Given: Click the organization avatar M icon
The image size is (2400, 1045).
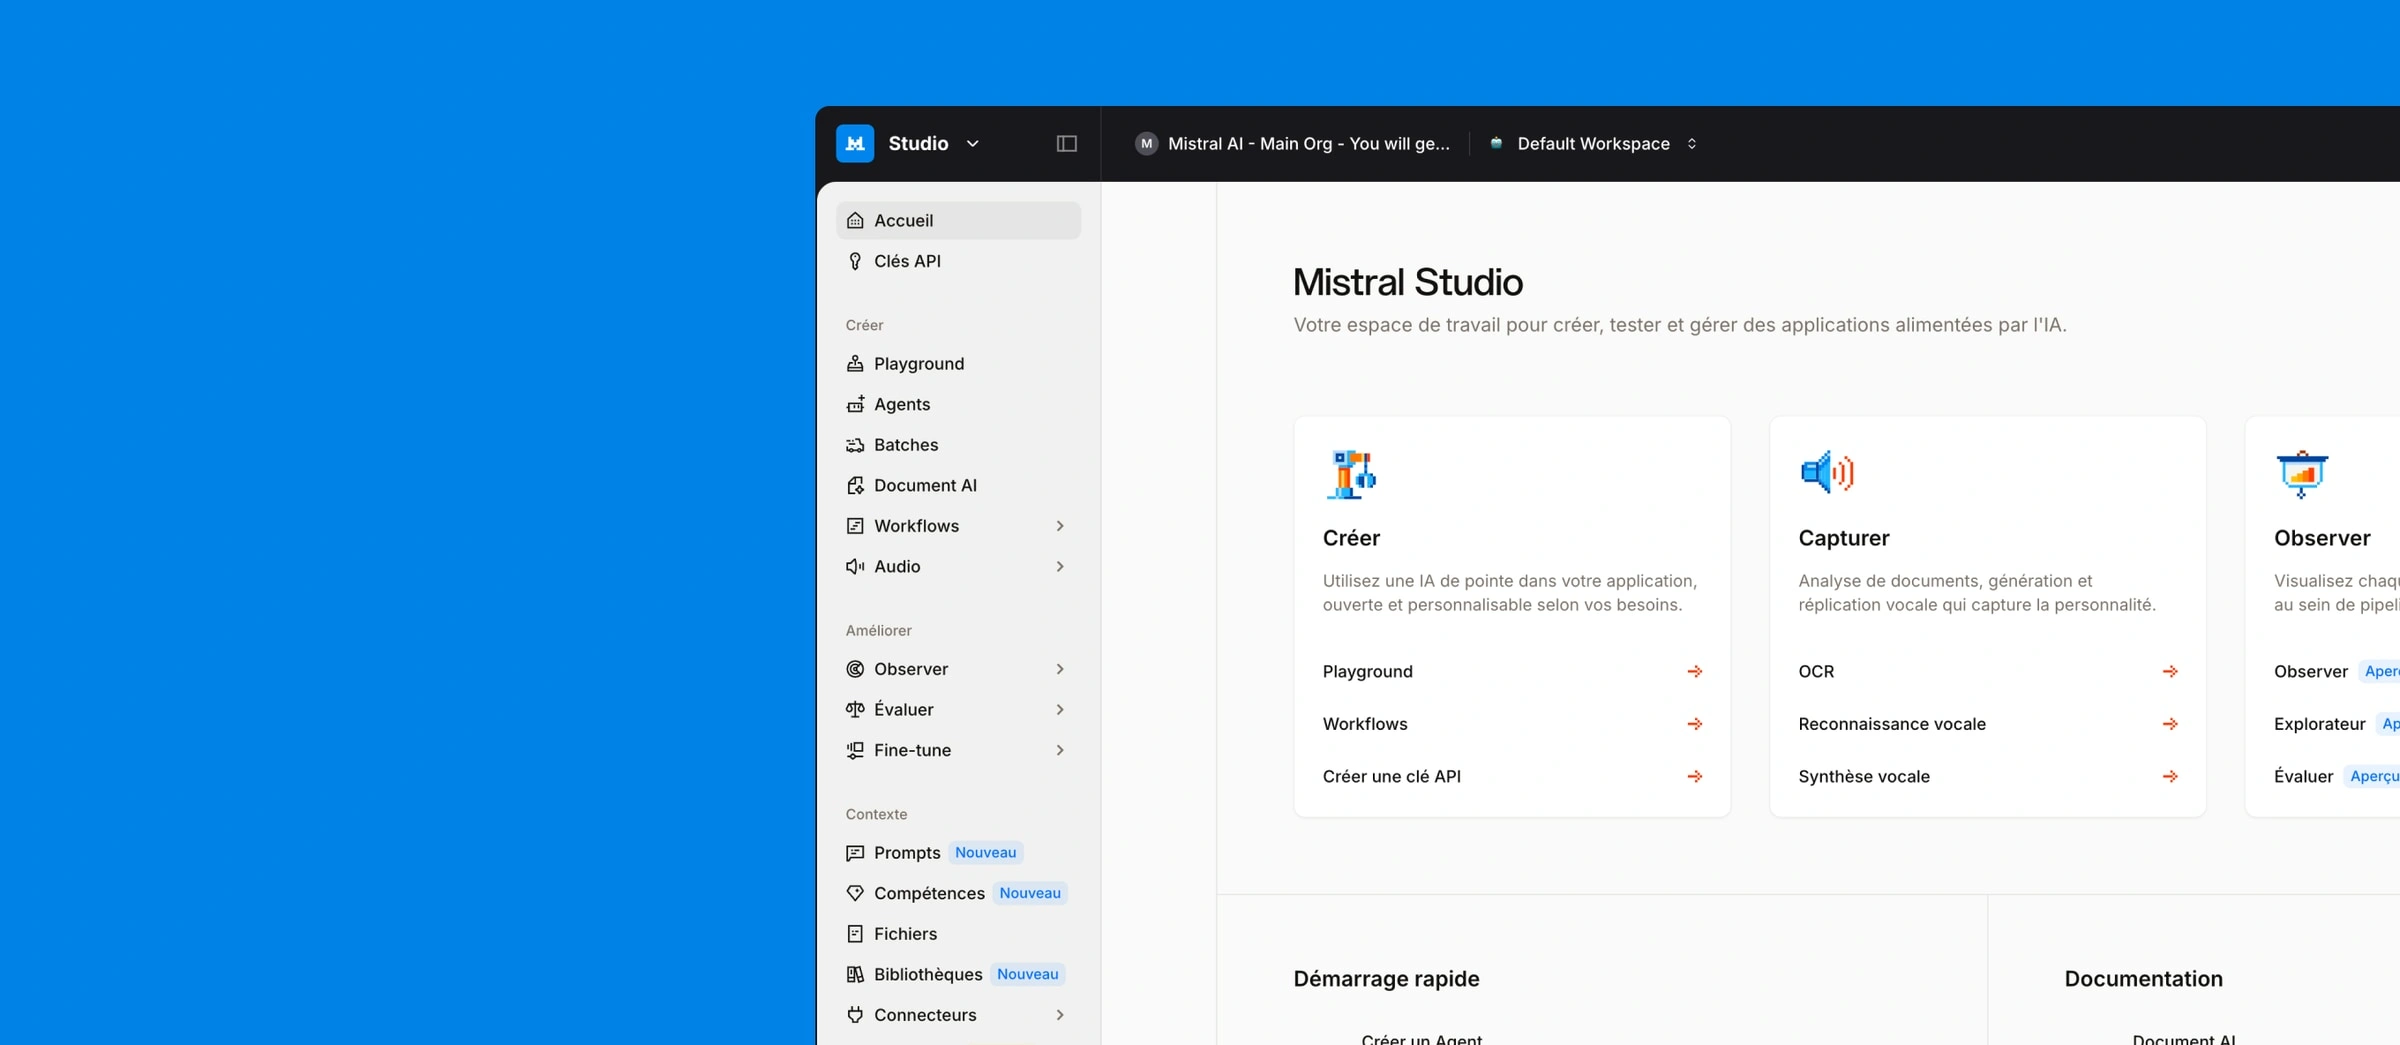Looking at the screenshot, I should click(1146, 143).
